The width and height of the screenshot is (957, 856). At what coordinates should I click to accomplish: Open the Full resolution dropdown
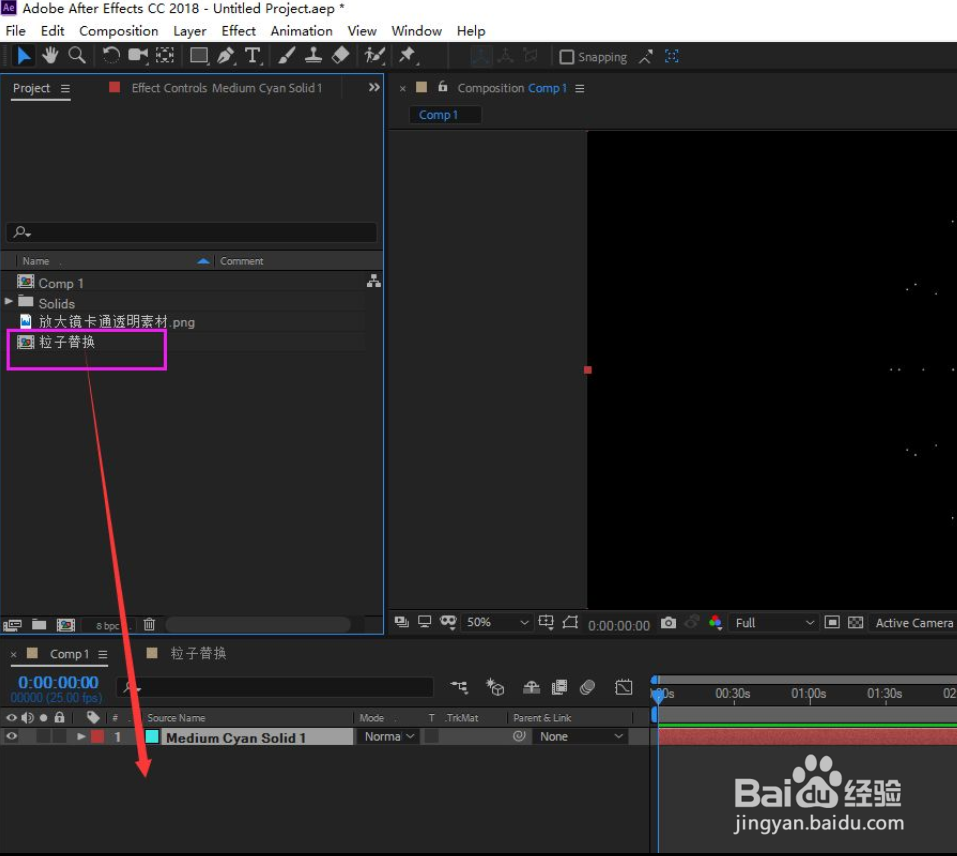pyautogui.click(x=774, y=623)
